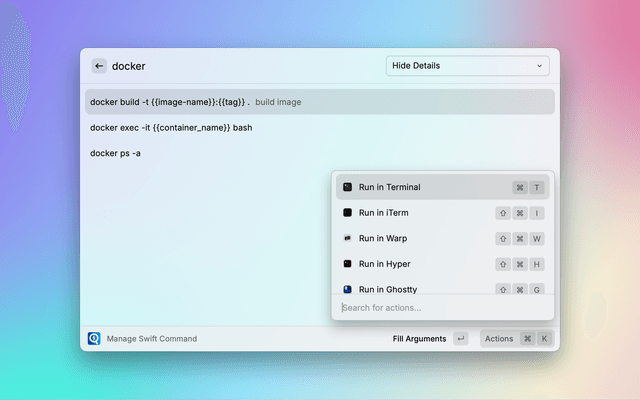Choose the Run in Warp action

tap(382, 239)
